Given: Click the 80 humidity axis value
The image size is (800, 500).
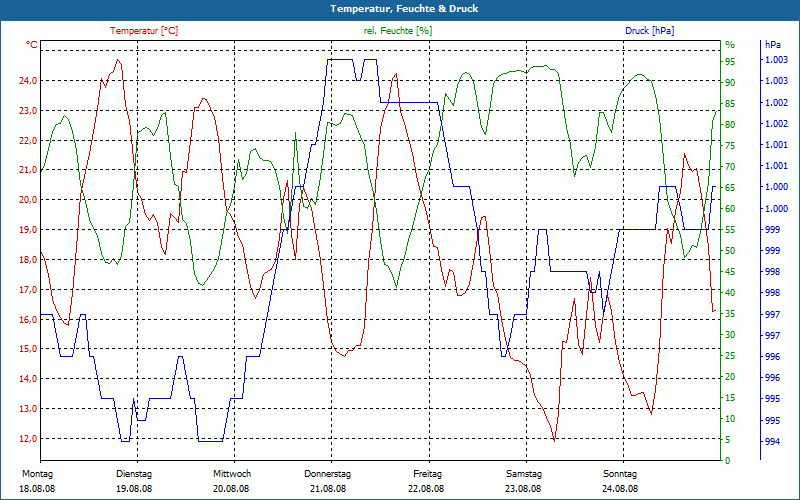Looking at the screenshot, I should click(730, 125).
